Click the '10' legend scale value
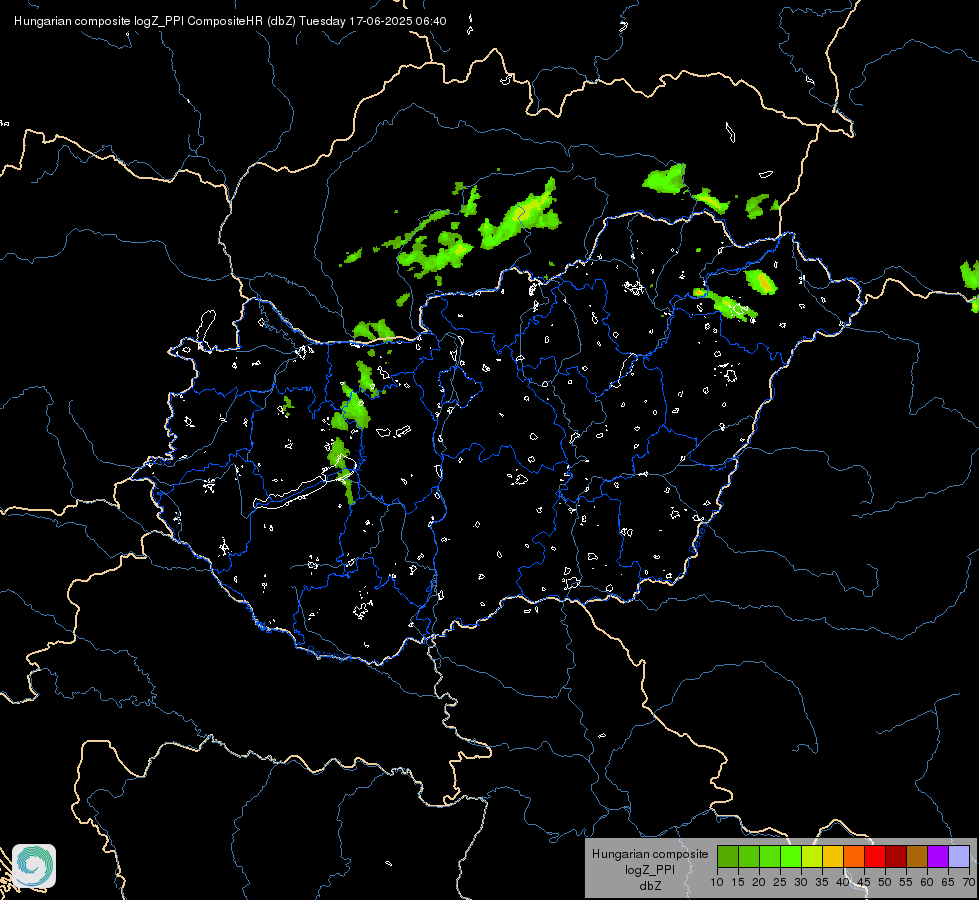Image resolution: width=979 pixels, height=900 pixels. [x=717, y=883]
